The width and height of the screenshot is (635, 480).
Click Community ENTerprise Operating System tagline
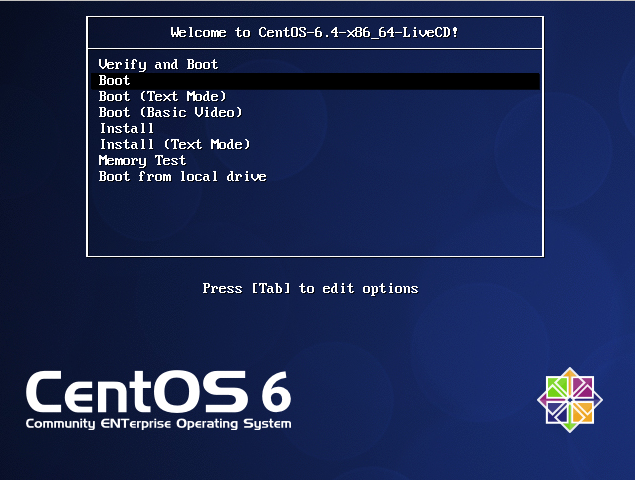[x=158, y=424]
